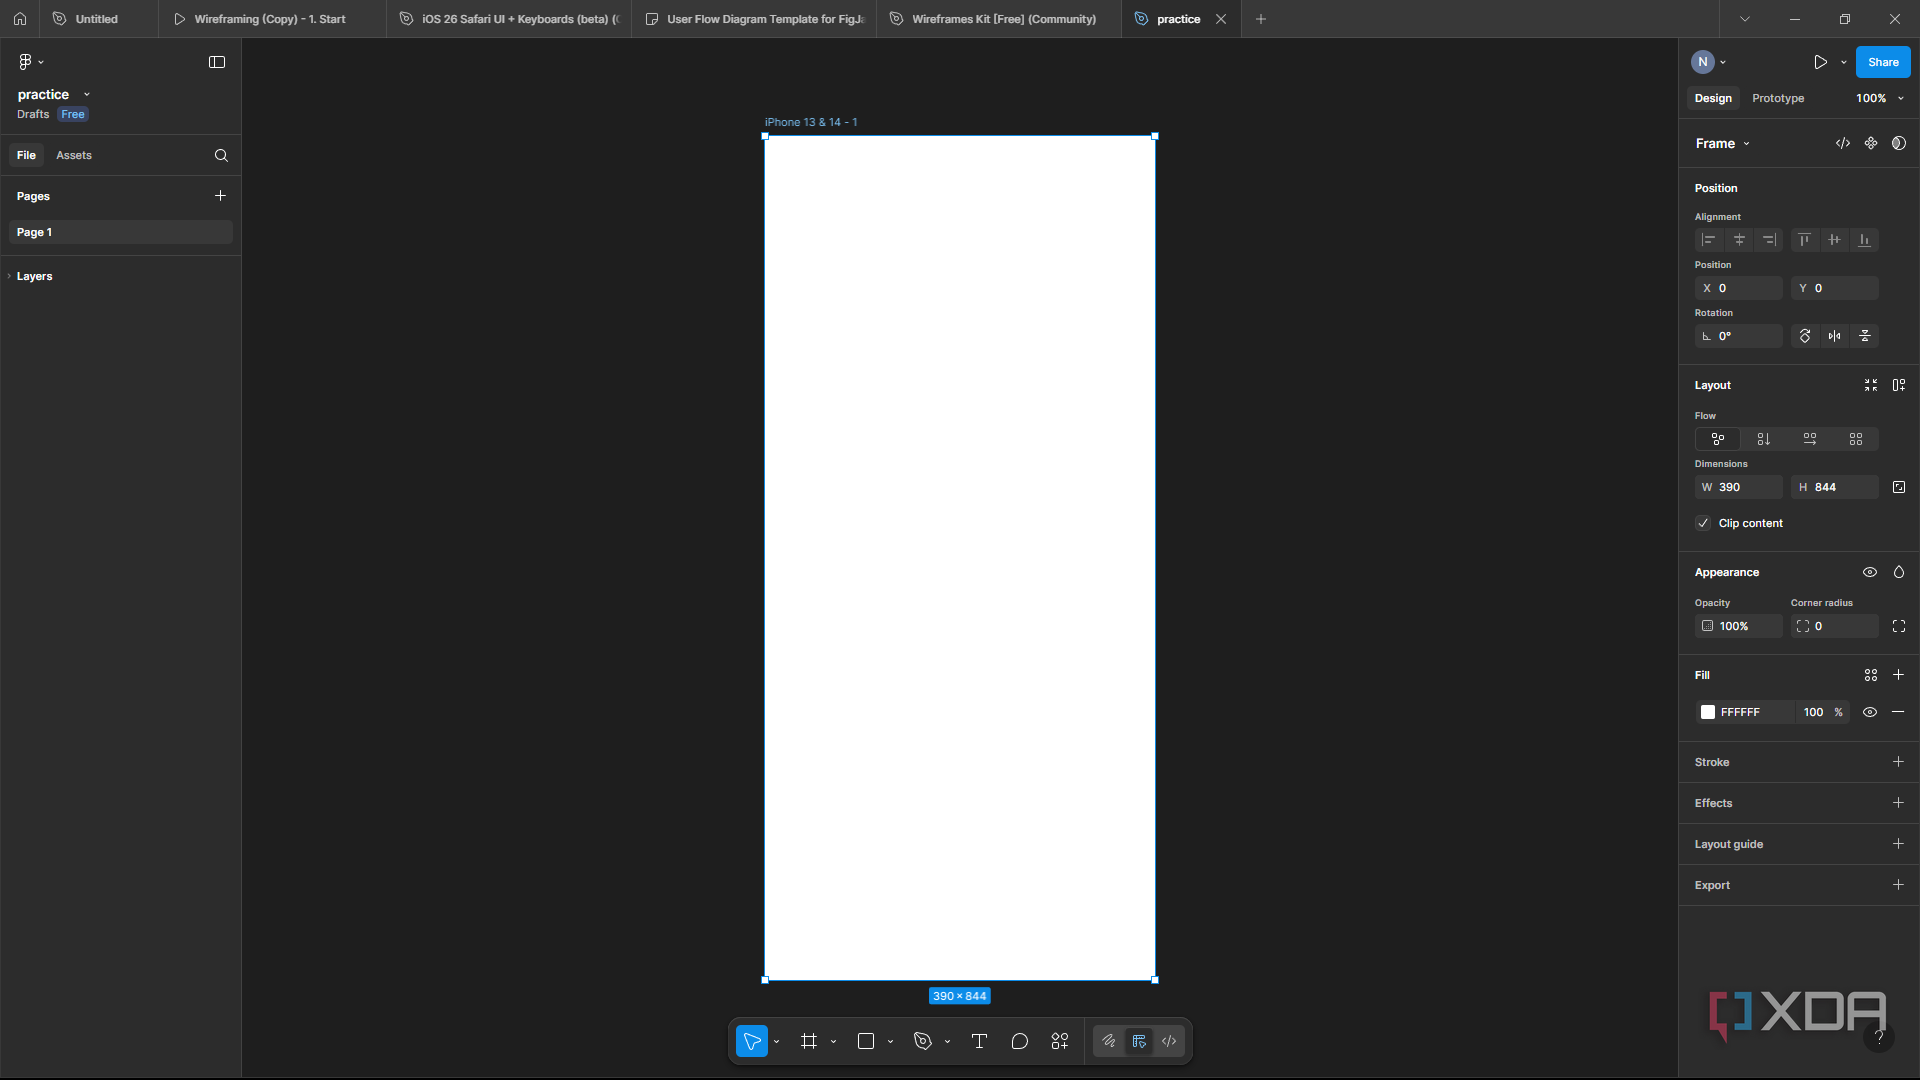Align top in Alignment section

(x=1804, y=240)
